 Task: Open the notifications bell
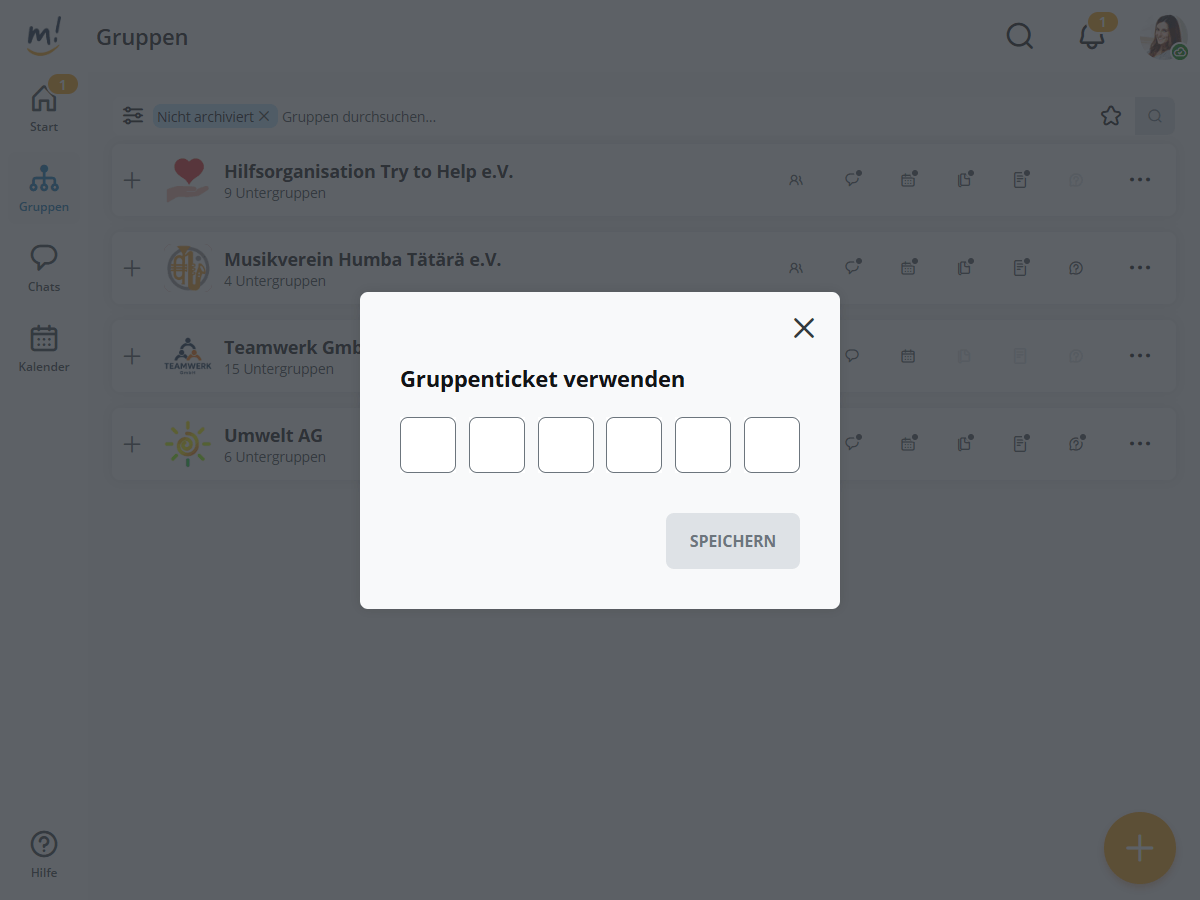(1091, 37)
